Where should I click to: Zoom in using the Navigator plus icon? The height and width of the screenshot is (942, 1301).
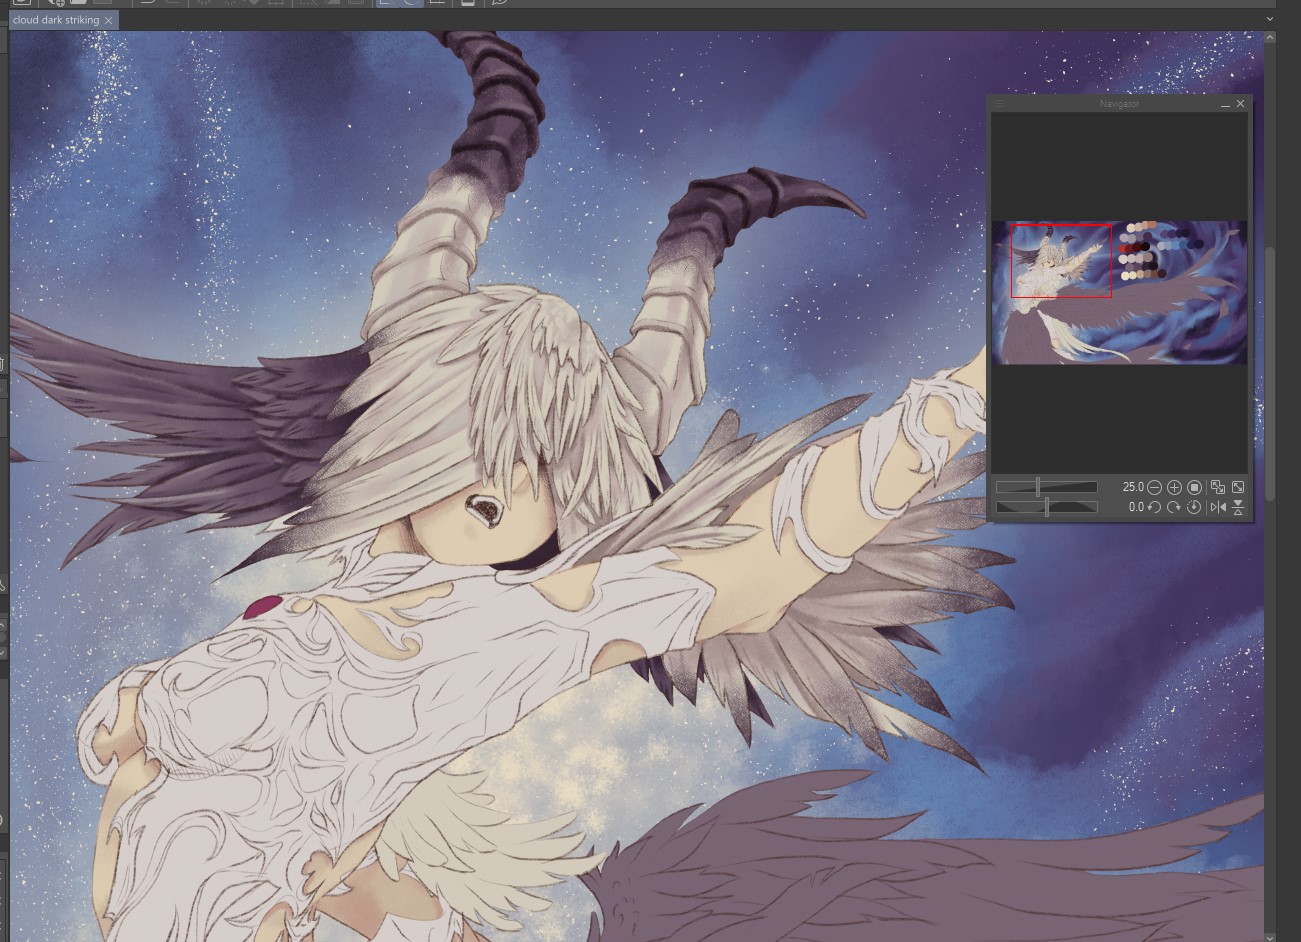tap(1175, 487)
